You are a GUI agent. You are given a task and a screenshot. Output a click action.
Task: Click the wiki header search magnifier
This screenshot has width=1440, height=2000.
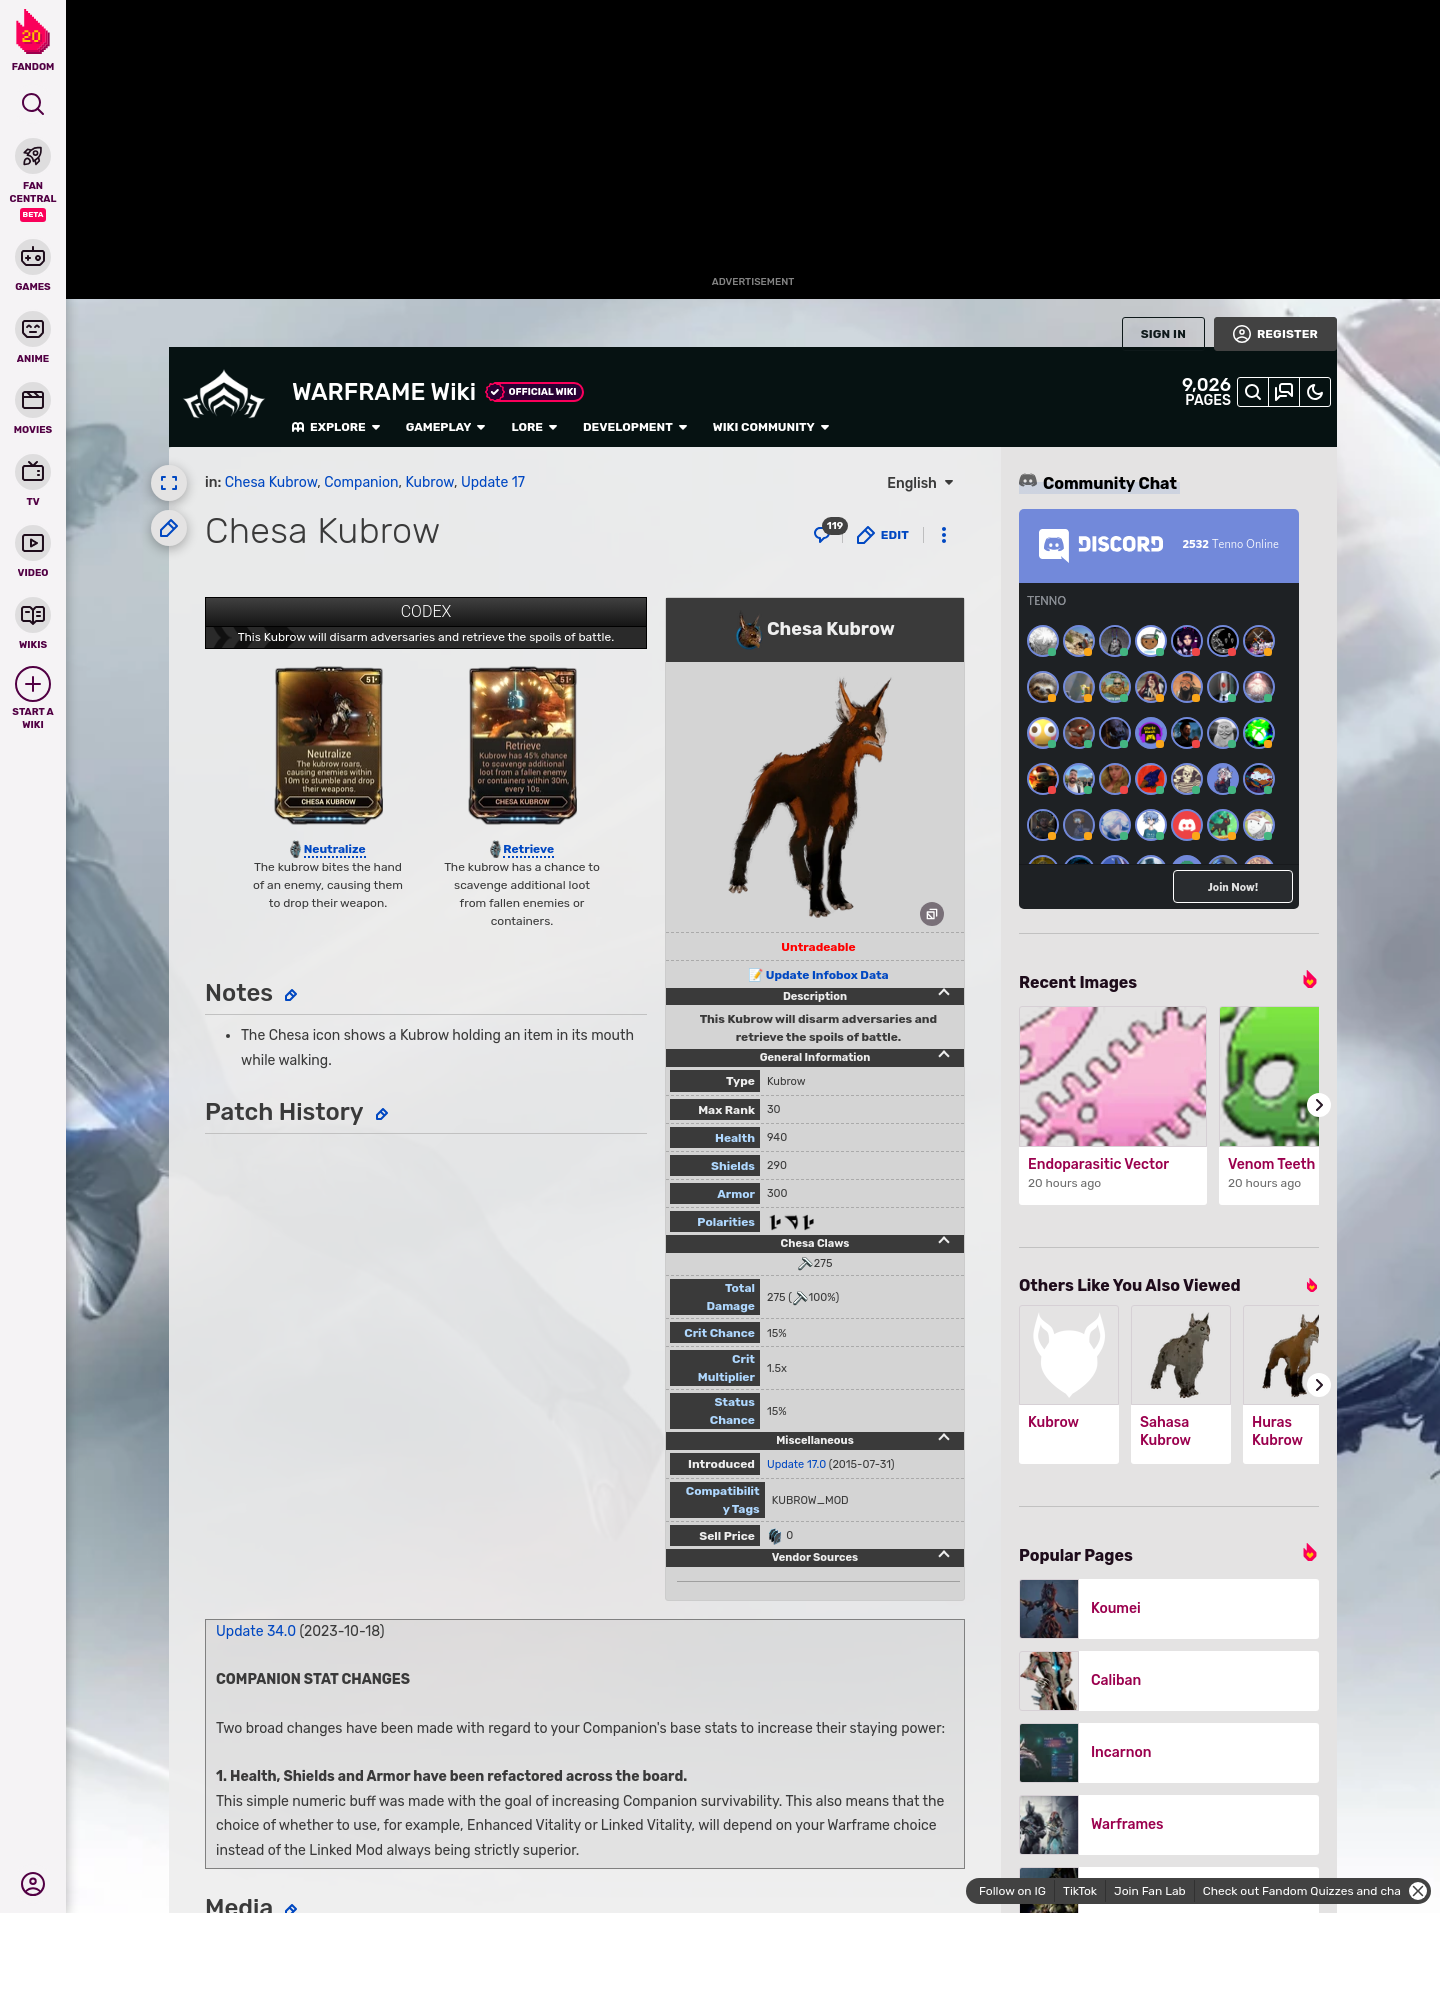click(1253, 392)
